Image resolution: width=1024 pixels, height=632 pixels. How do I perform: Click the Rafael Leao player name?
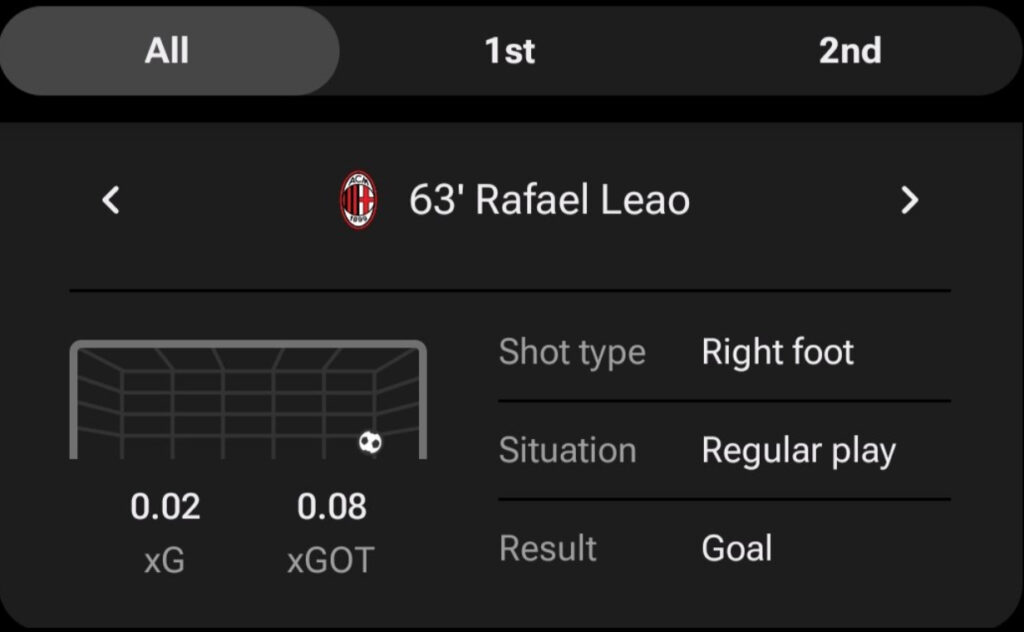point(582,201)
